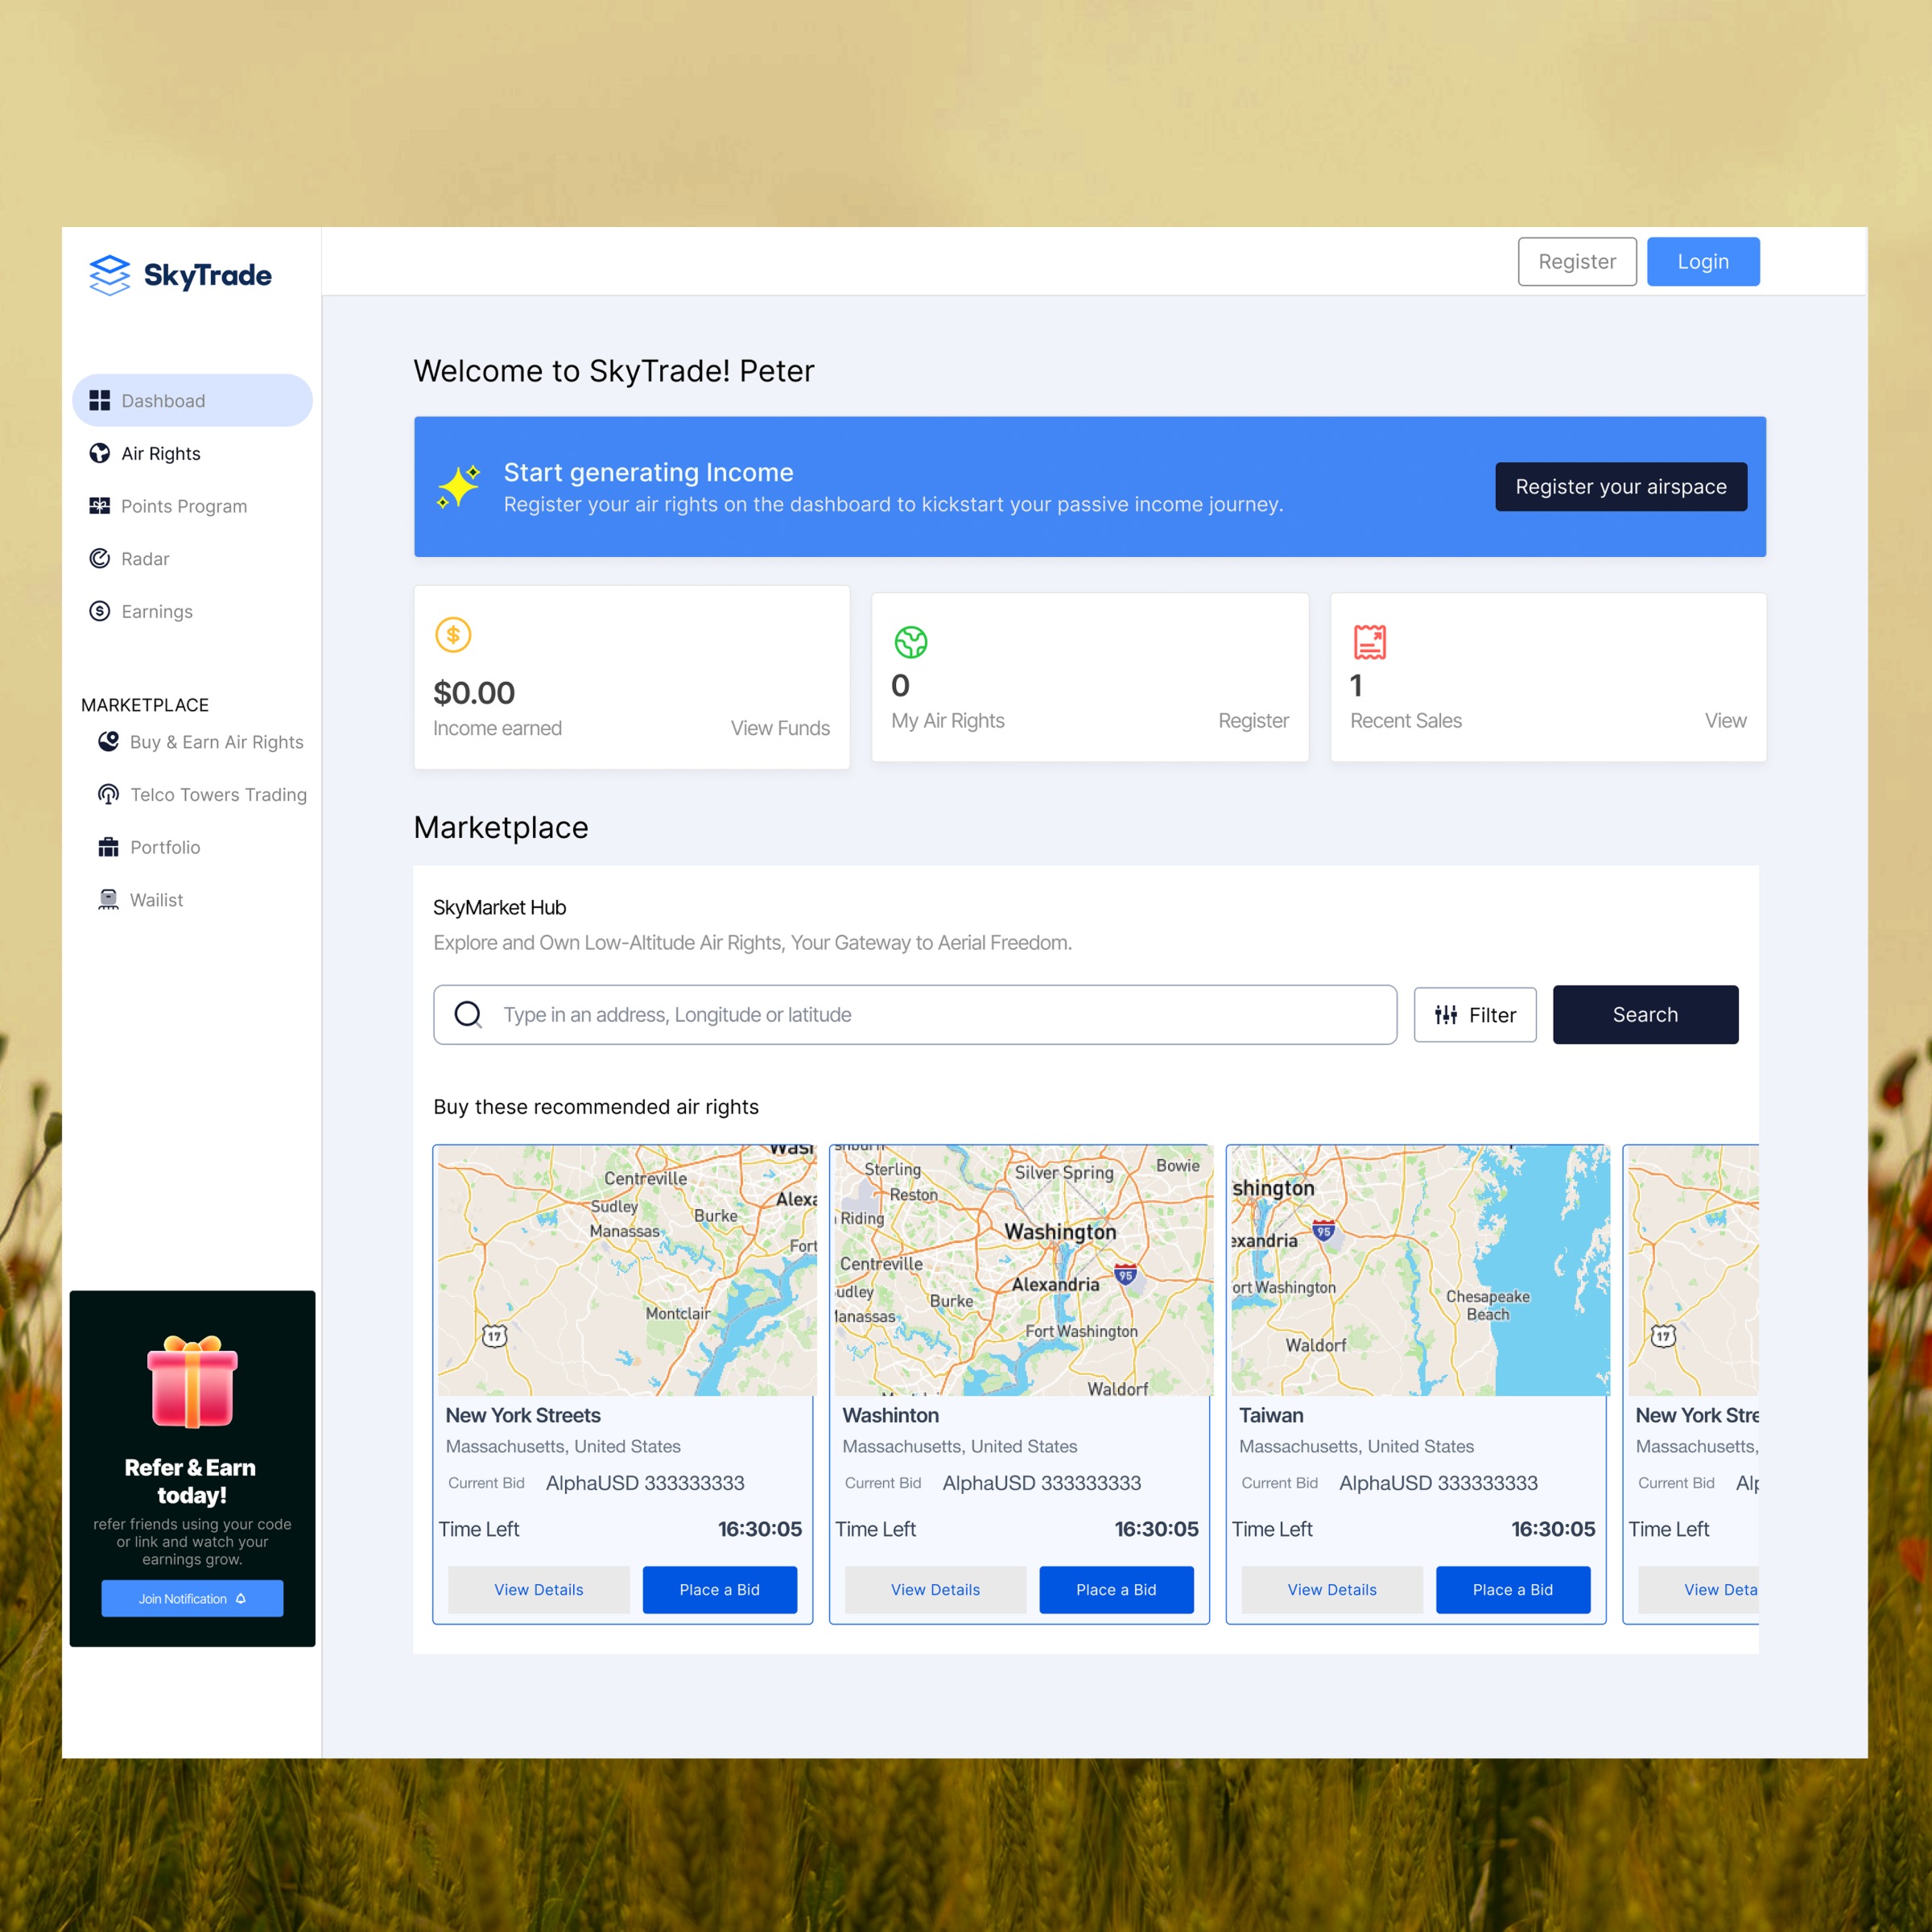Open the Wailist menu item
The width and height of the screenshot is (1932, 1932).
click(156, 900)
